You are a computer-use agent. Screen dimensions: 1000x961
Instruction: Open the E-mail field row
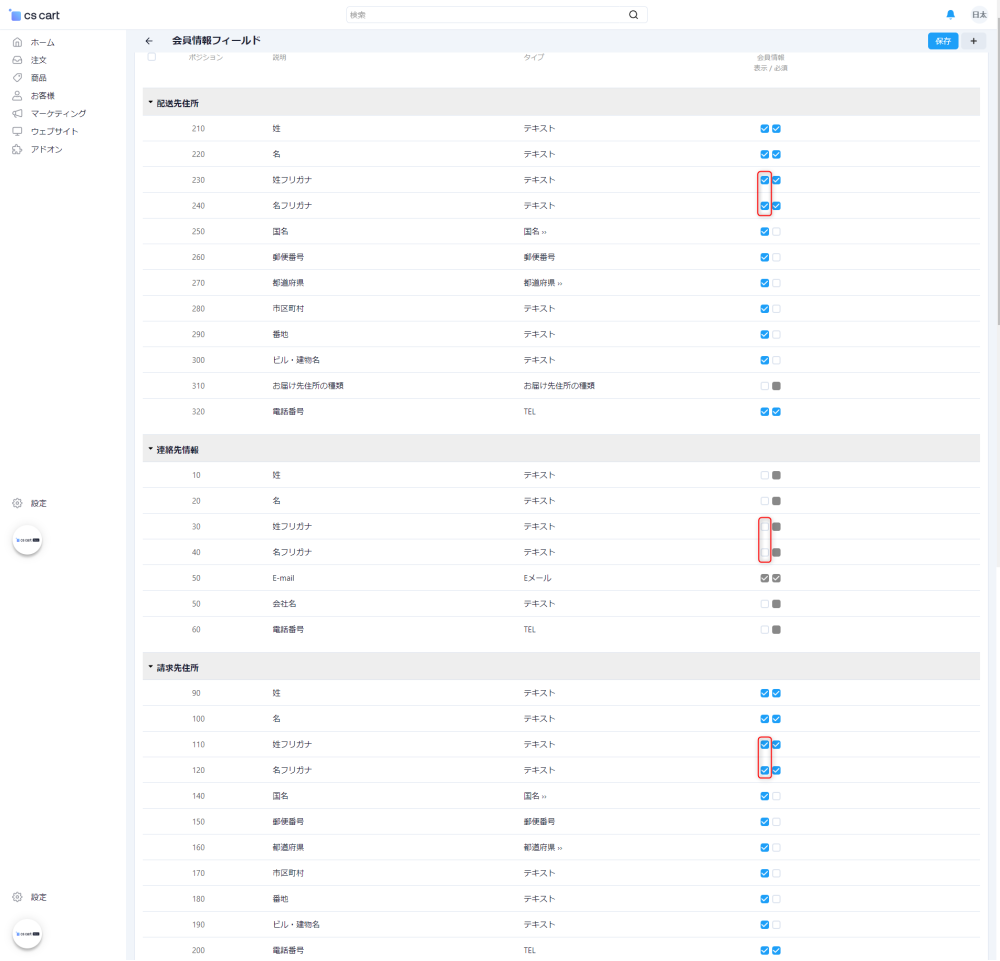(283, 578)
